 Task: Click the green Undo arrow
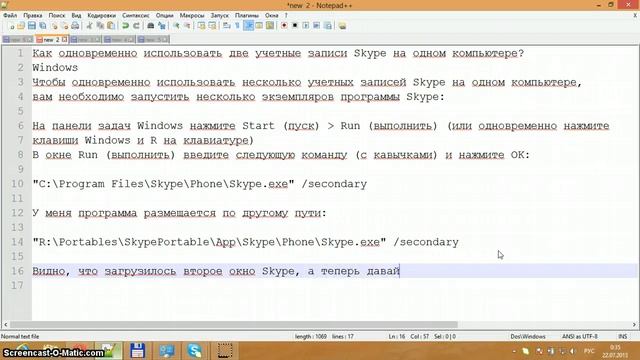tap(125, 26)
